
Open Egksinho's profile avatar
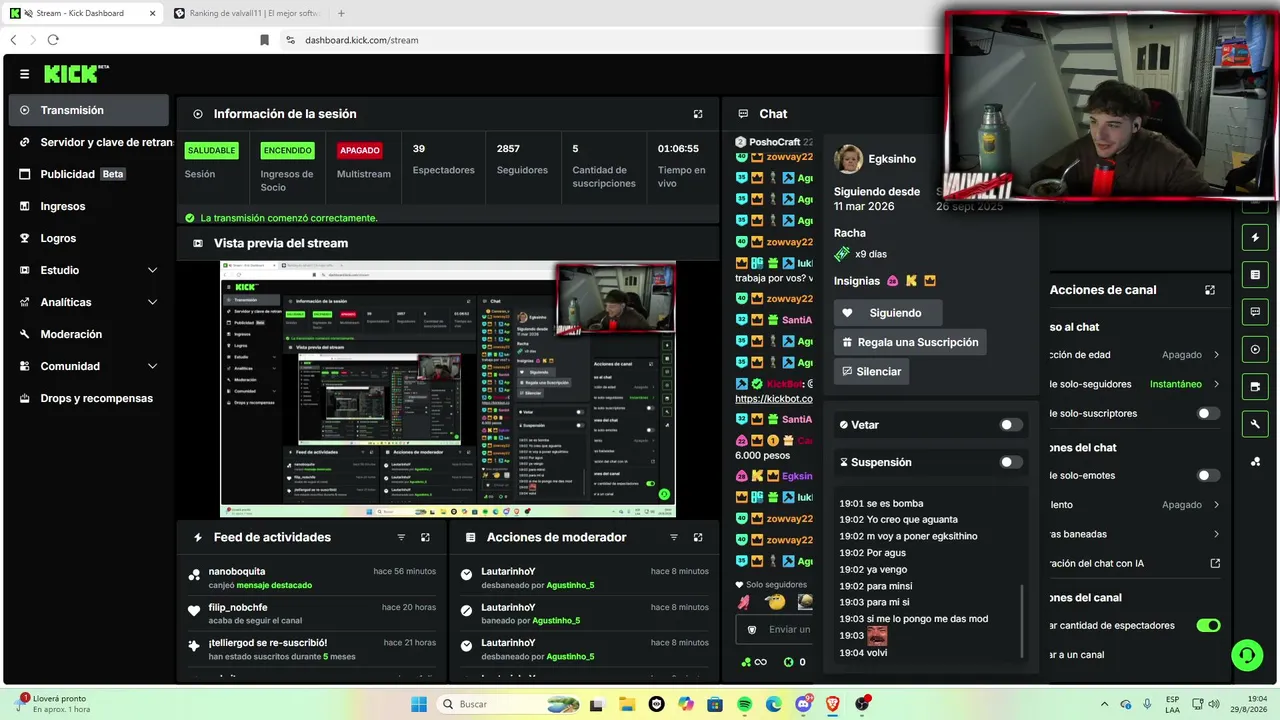(848, 159)
